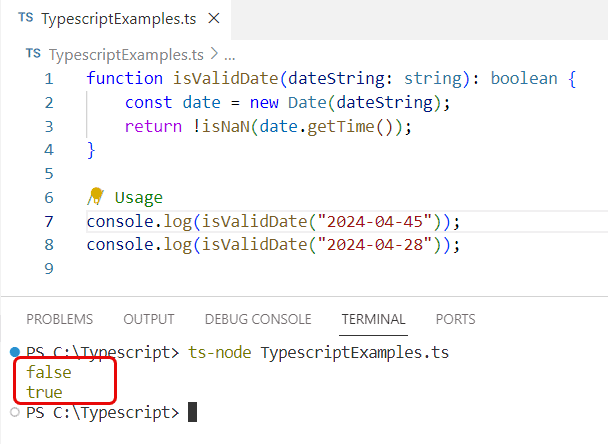Click 'console' on line 8
This screenshot has height=444, width=608.
point(120,245)
